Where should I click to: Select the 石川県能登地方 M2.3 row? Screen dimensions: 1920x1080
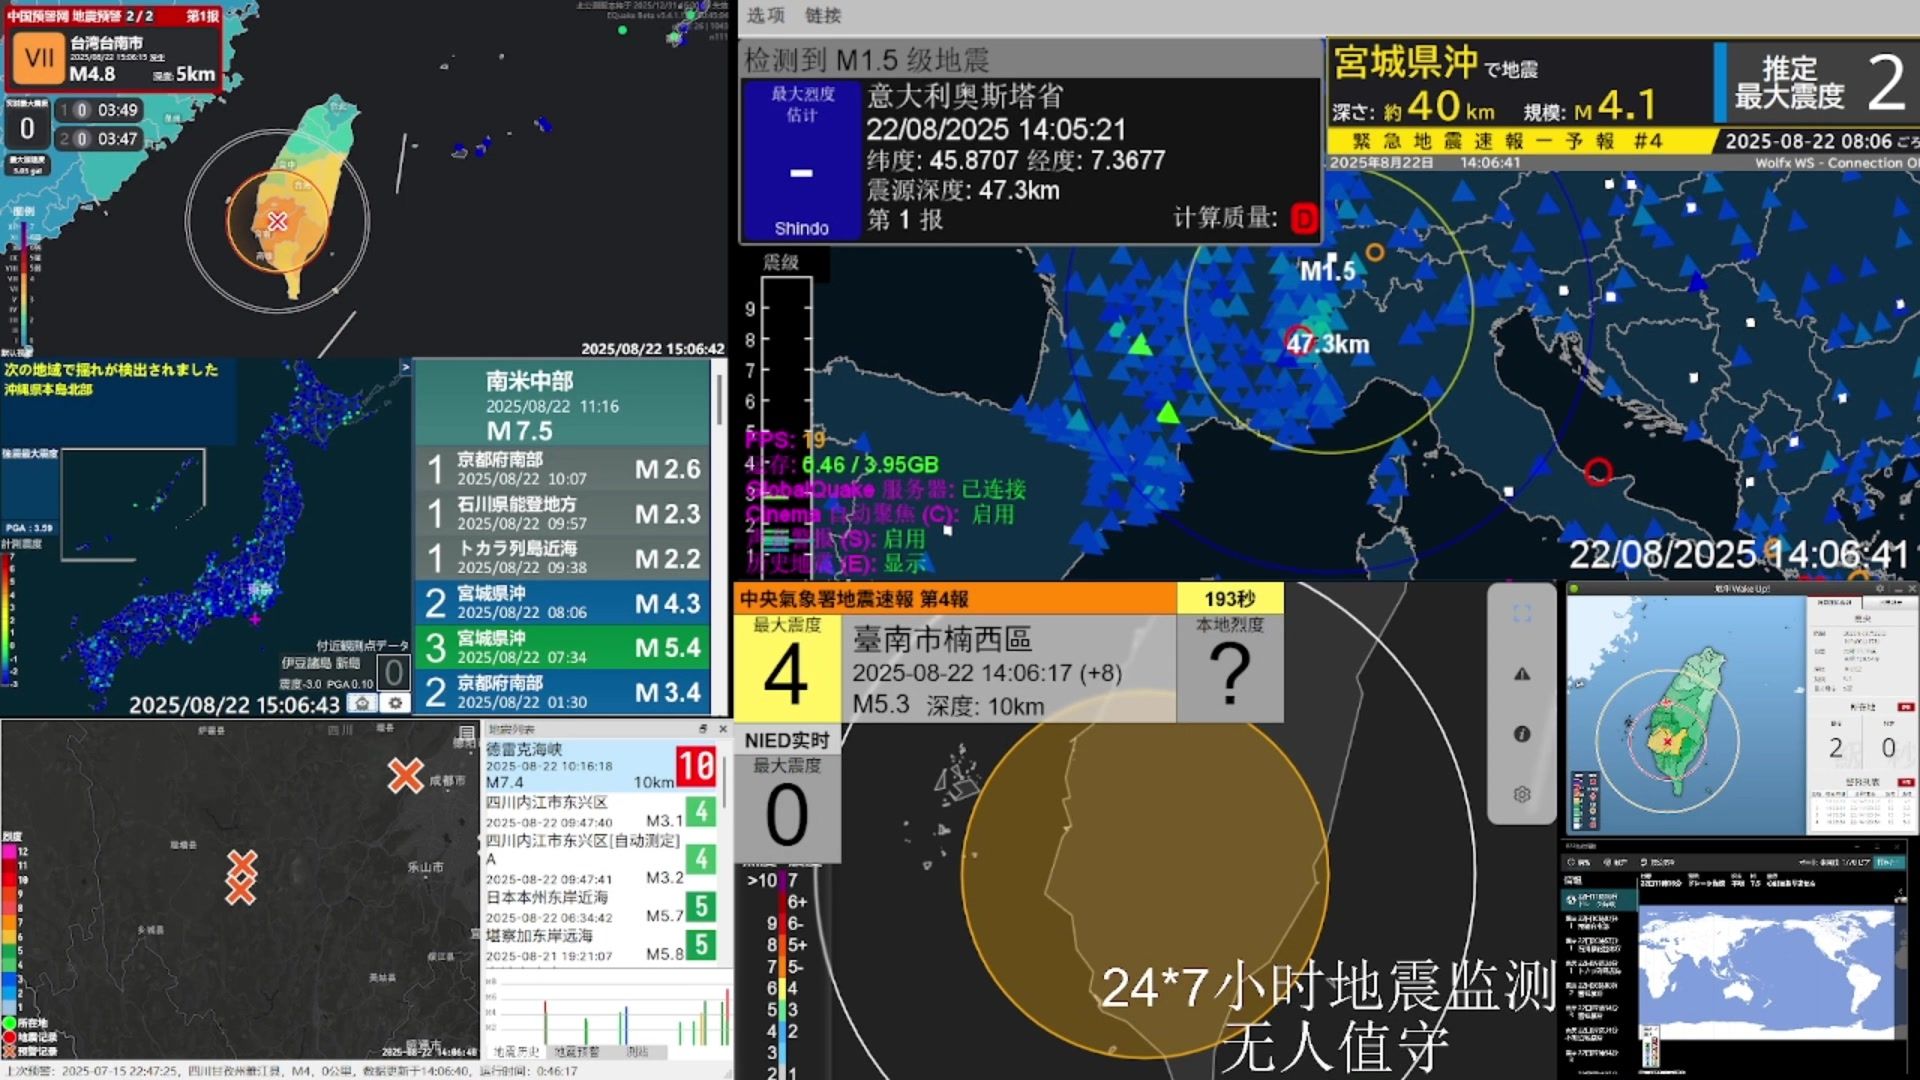pyautogui.click(x=562, y=513)
